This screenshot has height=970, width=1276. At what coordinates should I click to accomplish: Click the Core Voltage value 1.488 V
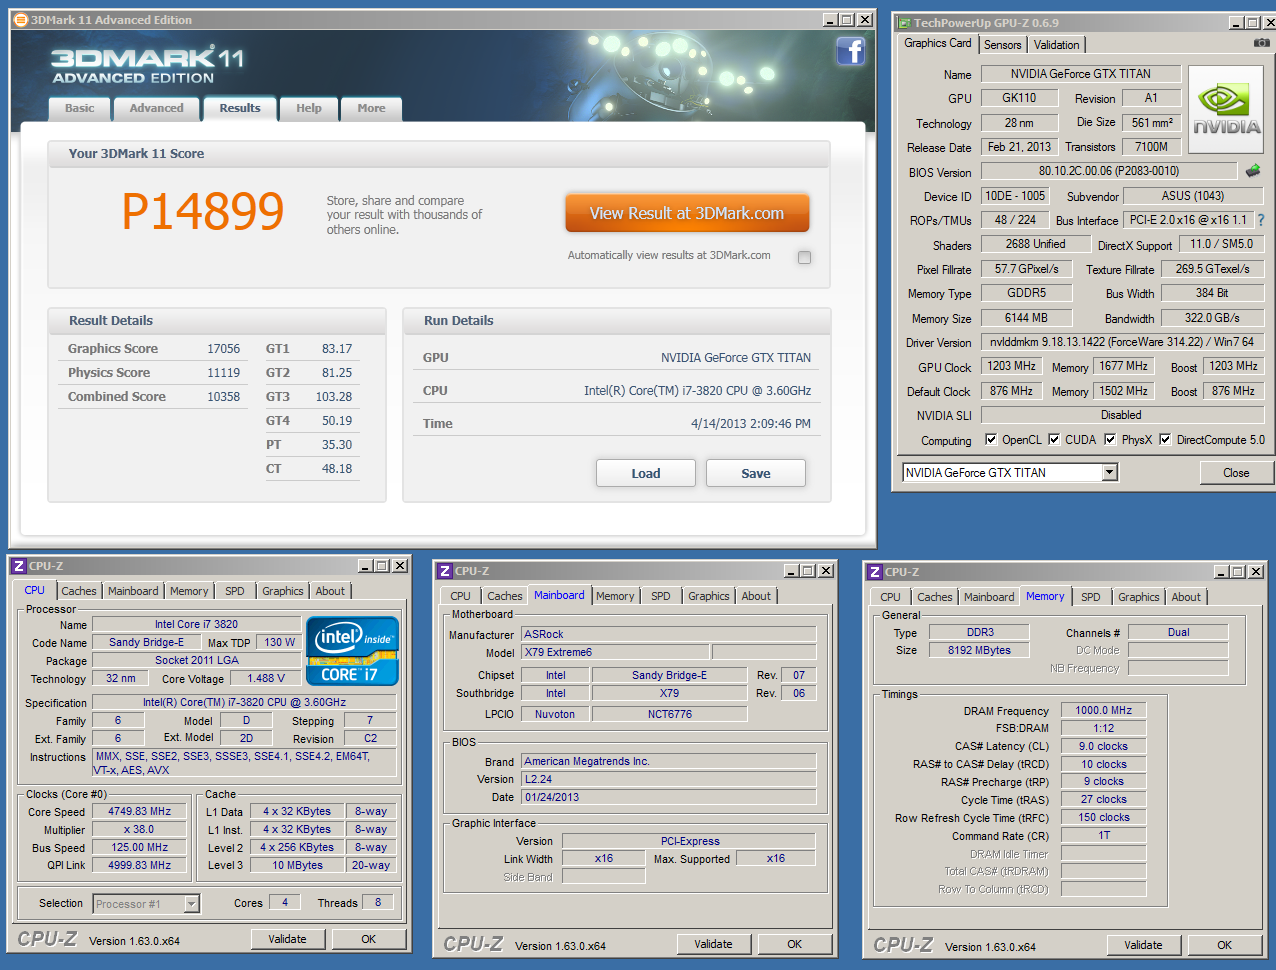[266, 678]
